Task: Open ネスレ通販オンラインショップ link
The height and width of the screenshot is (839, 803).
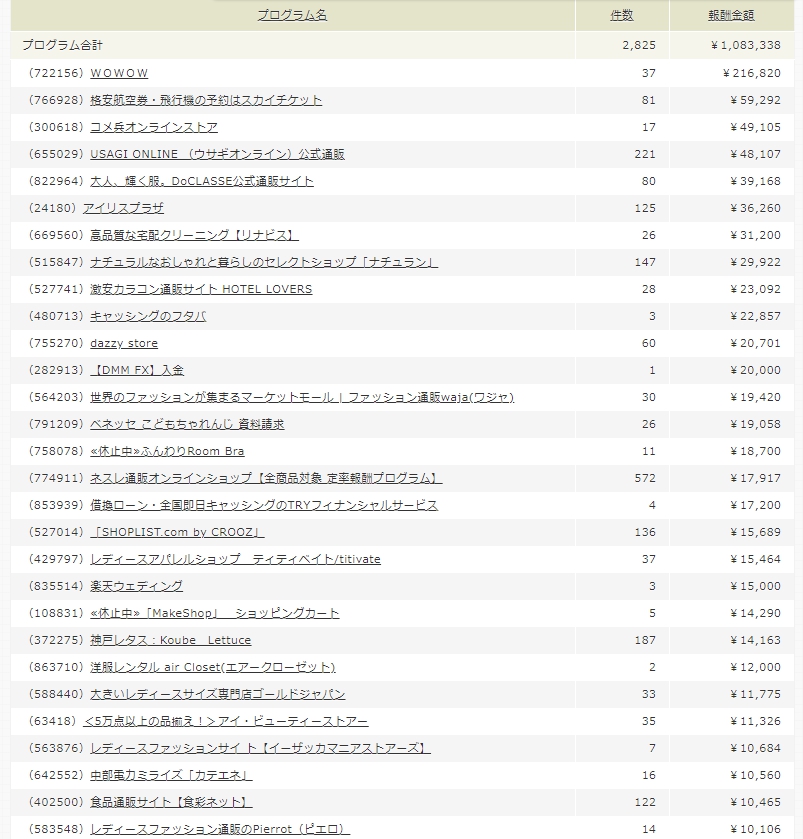Action: (x=266, y=478)
